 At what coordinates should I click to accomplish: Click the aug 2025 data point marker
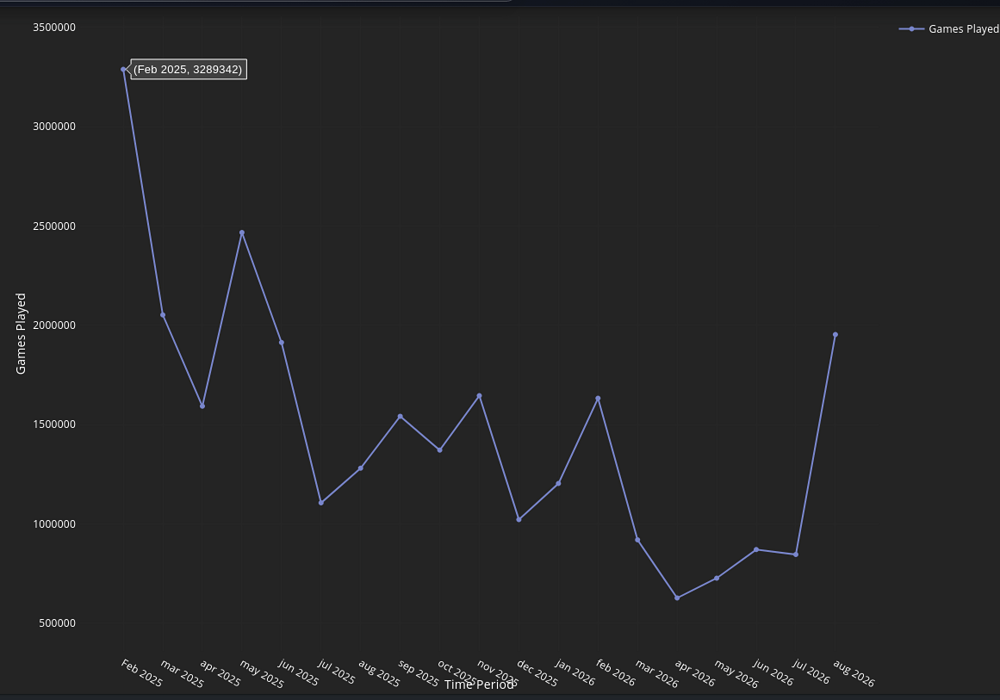[x=360, y=469]
